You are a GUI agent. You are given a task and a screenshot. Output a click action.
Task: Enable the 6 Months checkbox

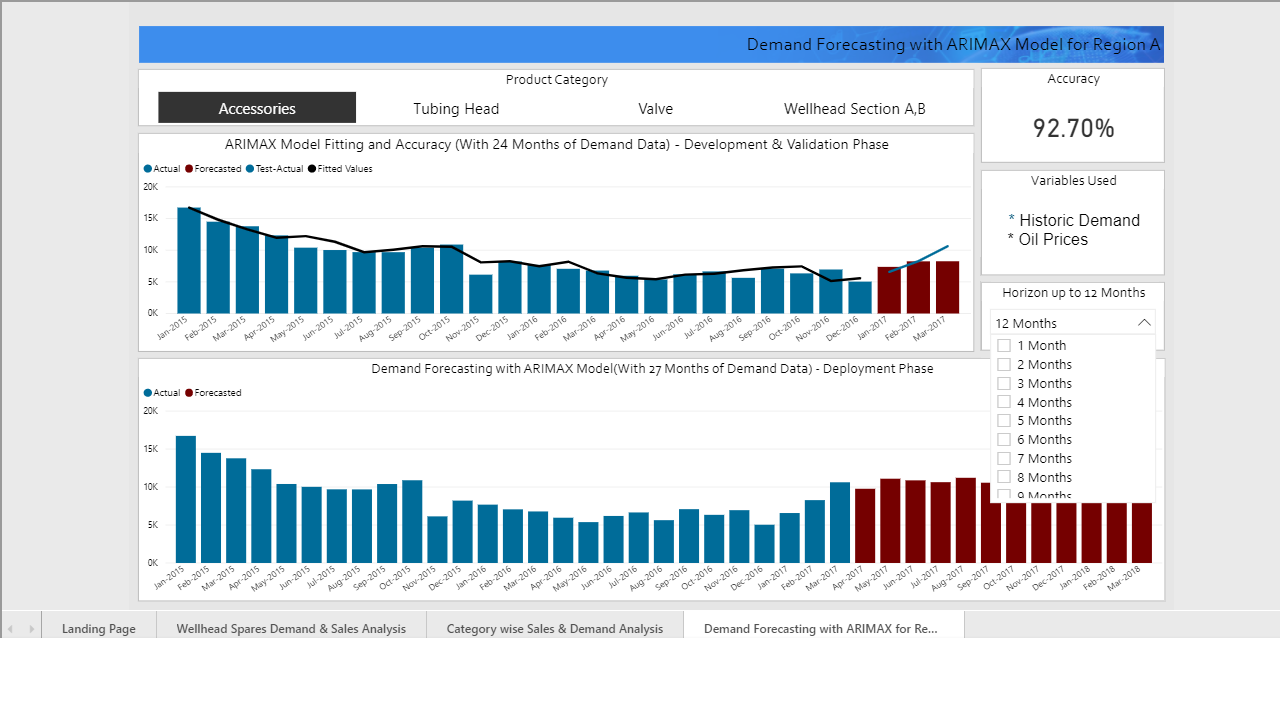point(1004,440)
